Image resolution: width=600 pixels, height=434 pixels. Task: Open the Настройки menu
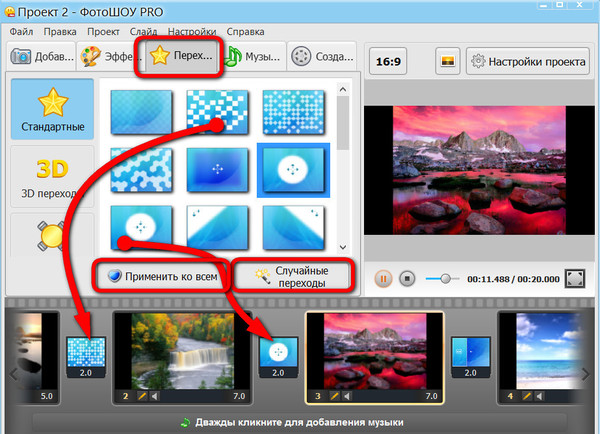[192, 32]
